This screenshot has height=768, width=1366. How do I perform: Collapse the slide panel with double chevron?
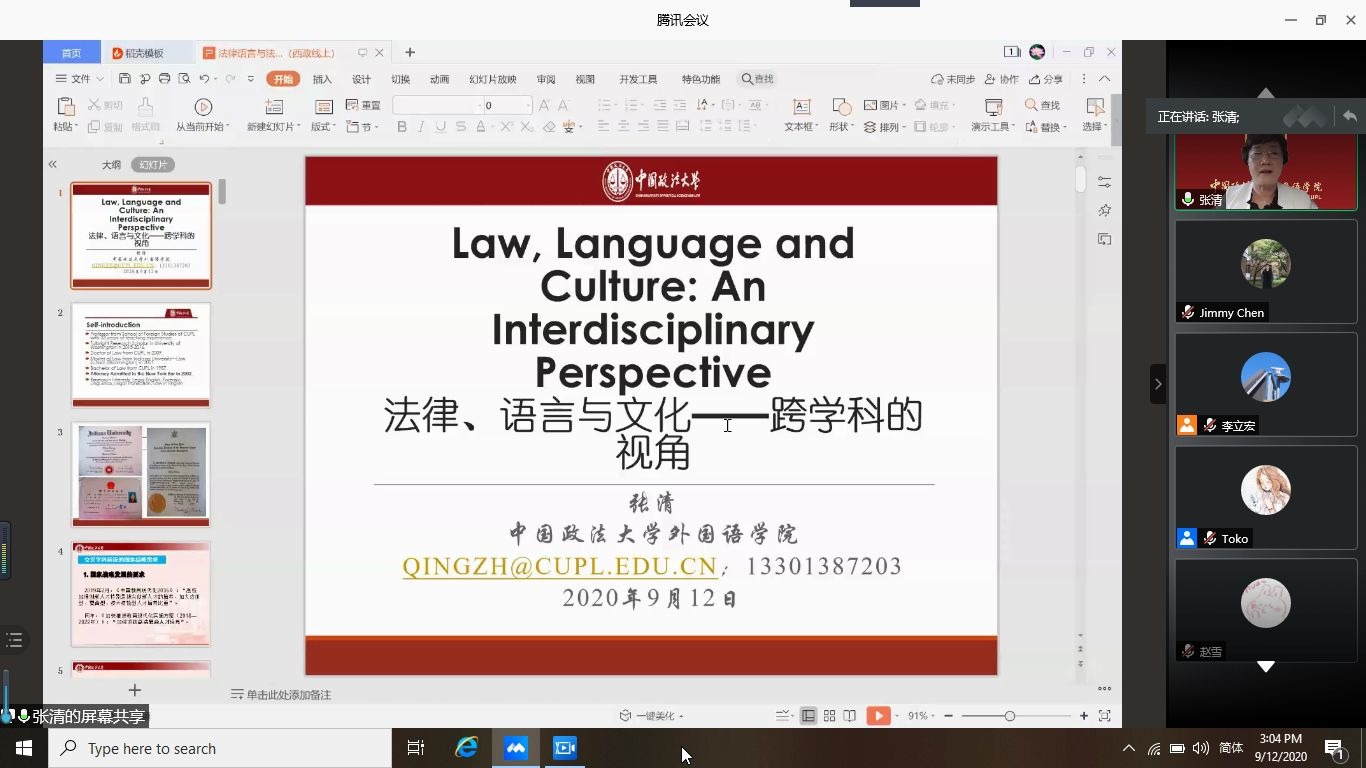tap(53, 165)
